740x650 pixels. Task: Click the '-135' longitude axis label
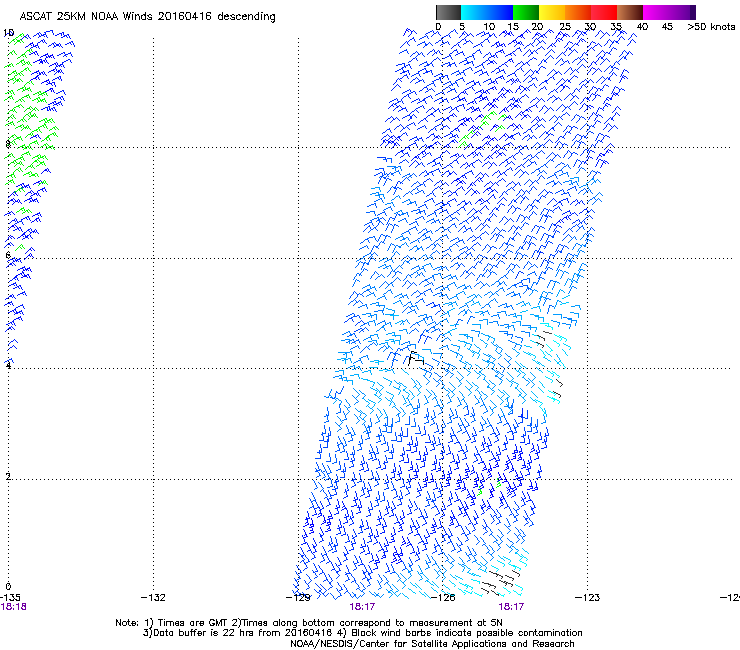(x=10, y=598)
